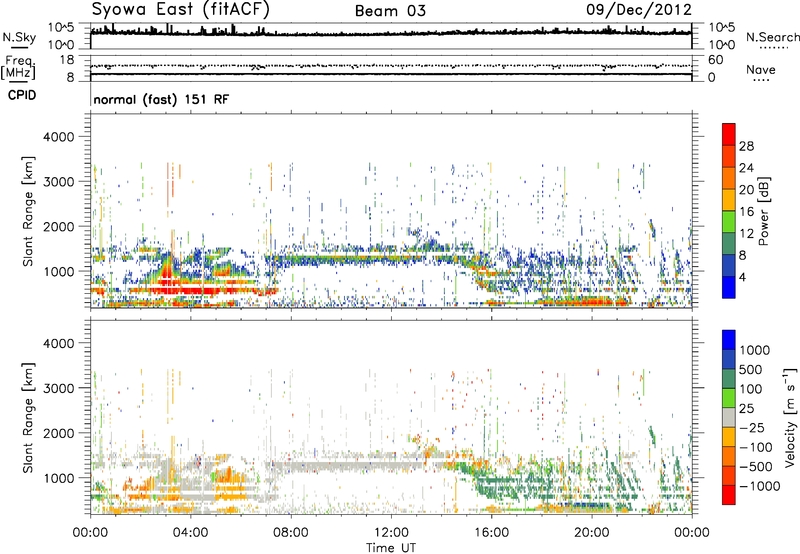Screen dimensions: 800x554
Task: Click the '500' tick on Velocity colorbar
Action: coord(751,370)
